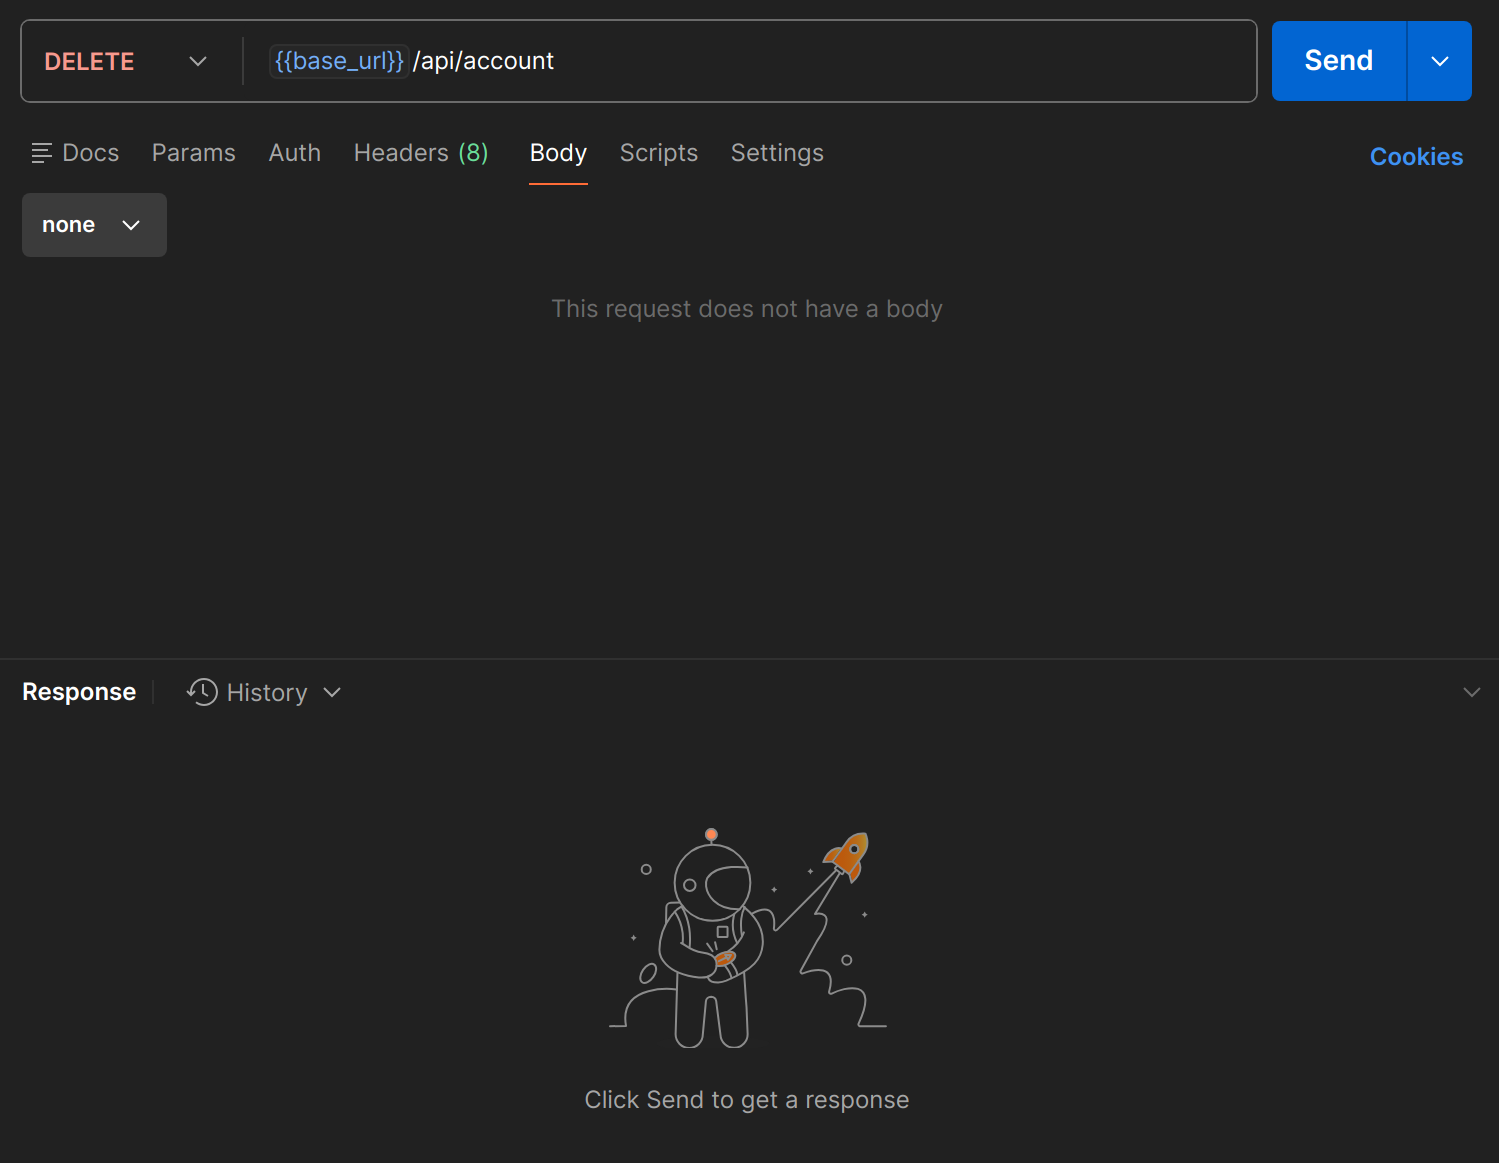
Task: Switch to the Params tab
Action: tap(194, 153)
